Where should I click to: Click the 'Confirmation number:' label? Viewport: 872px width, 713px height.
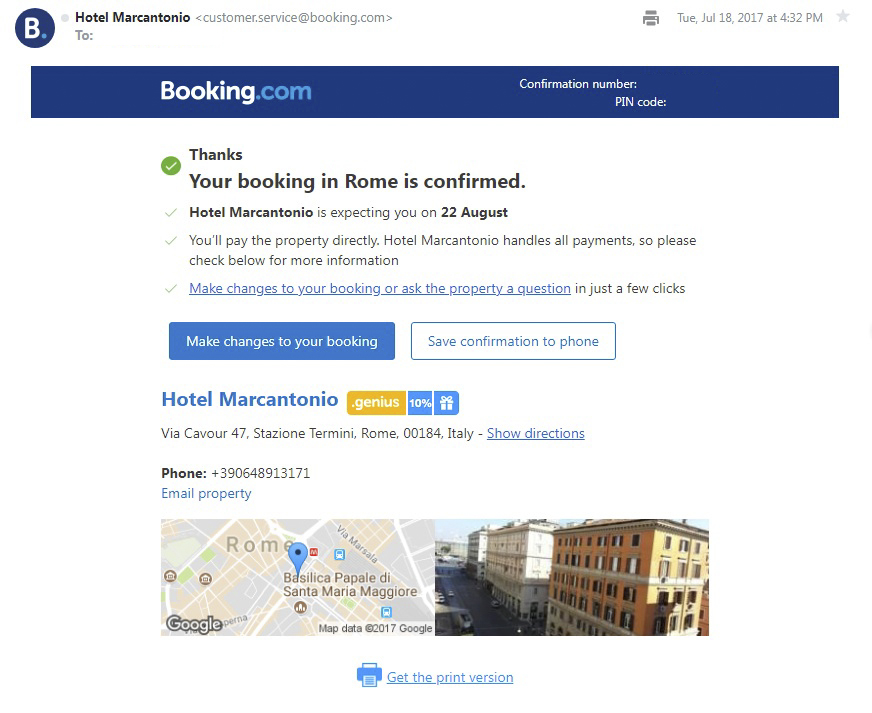578,84
